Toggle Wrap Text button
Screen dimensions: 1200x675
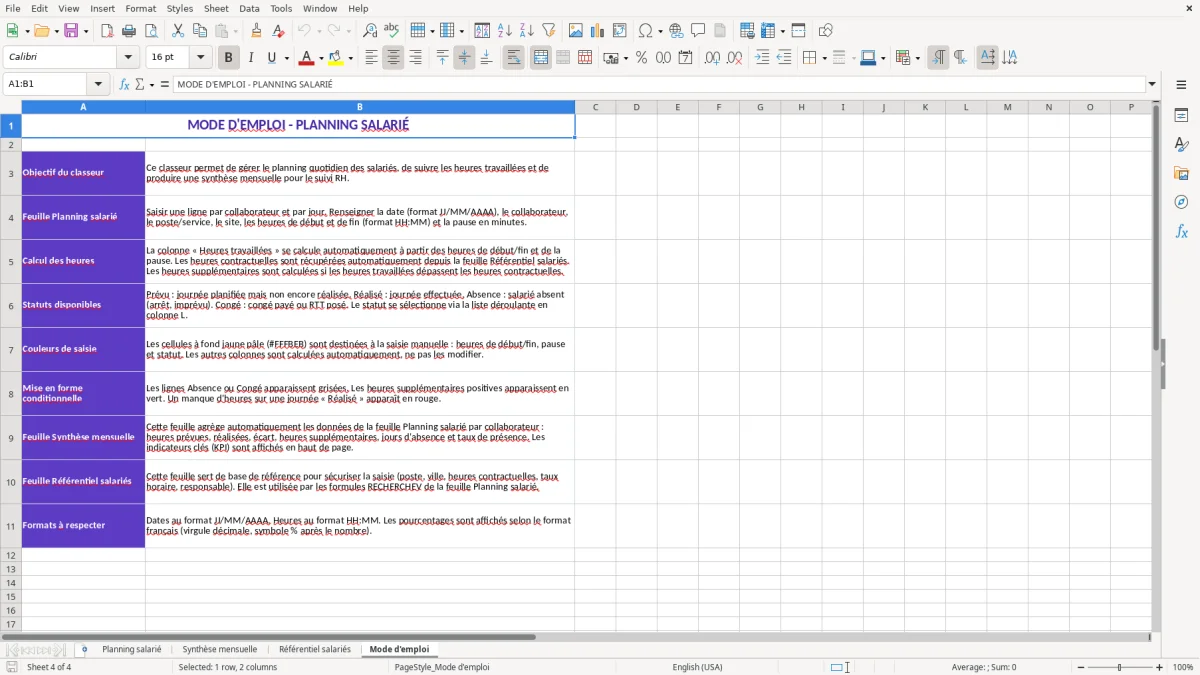514,58
